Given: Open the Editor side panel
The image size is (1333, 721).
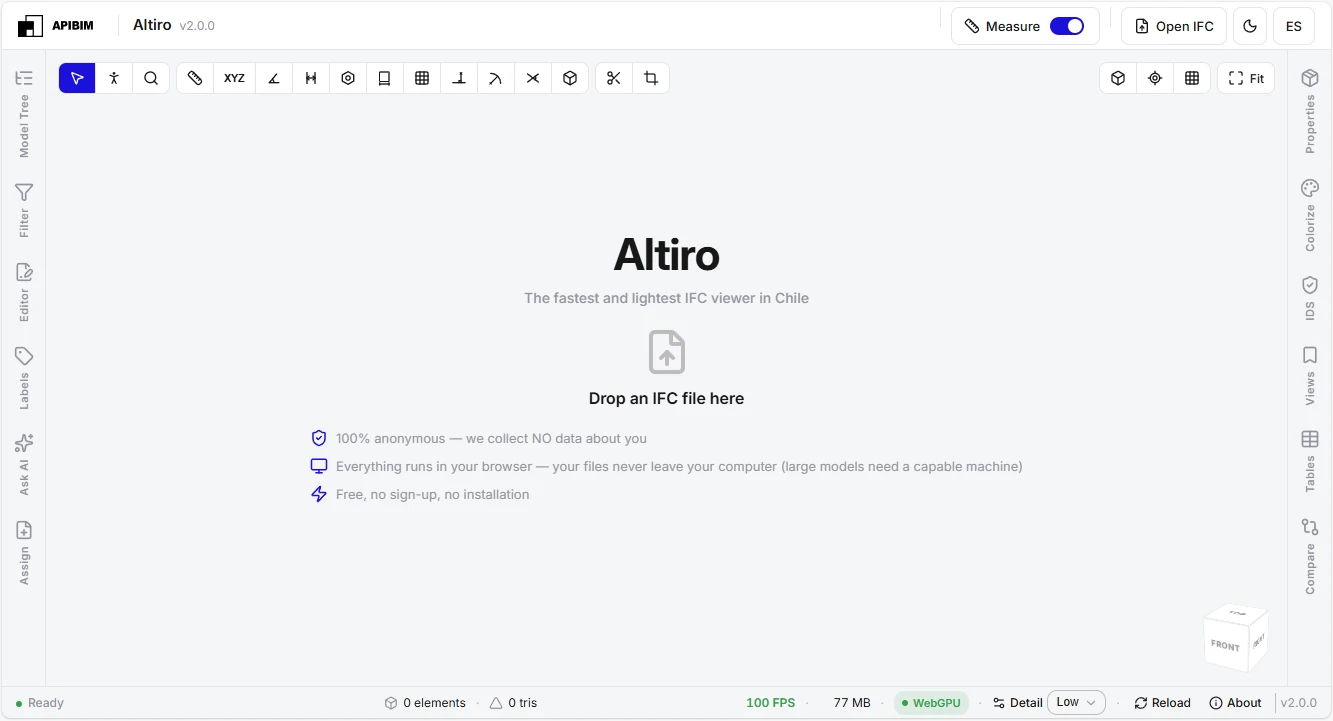Looking at the screenshot, I should click(x=24, y=292).
